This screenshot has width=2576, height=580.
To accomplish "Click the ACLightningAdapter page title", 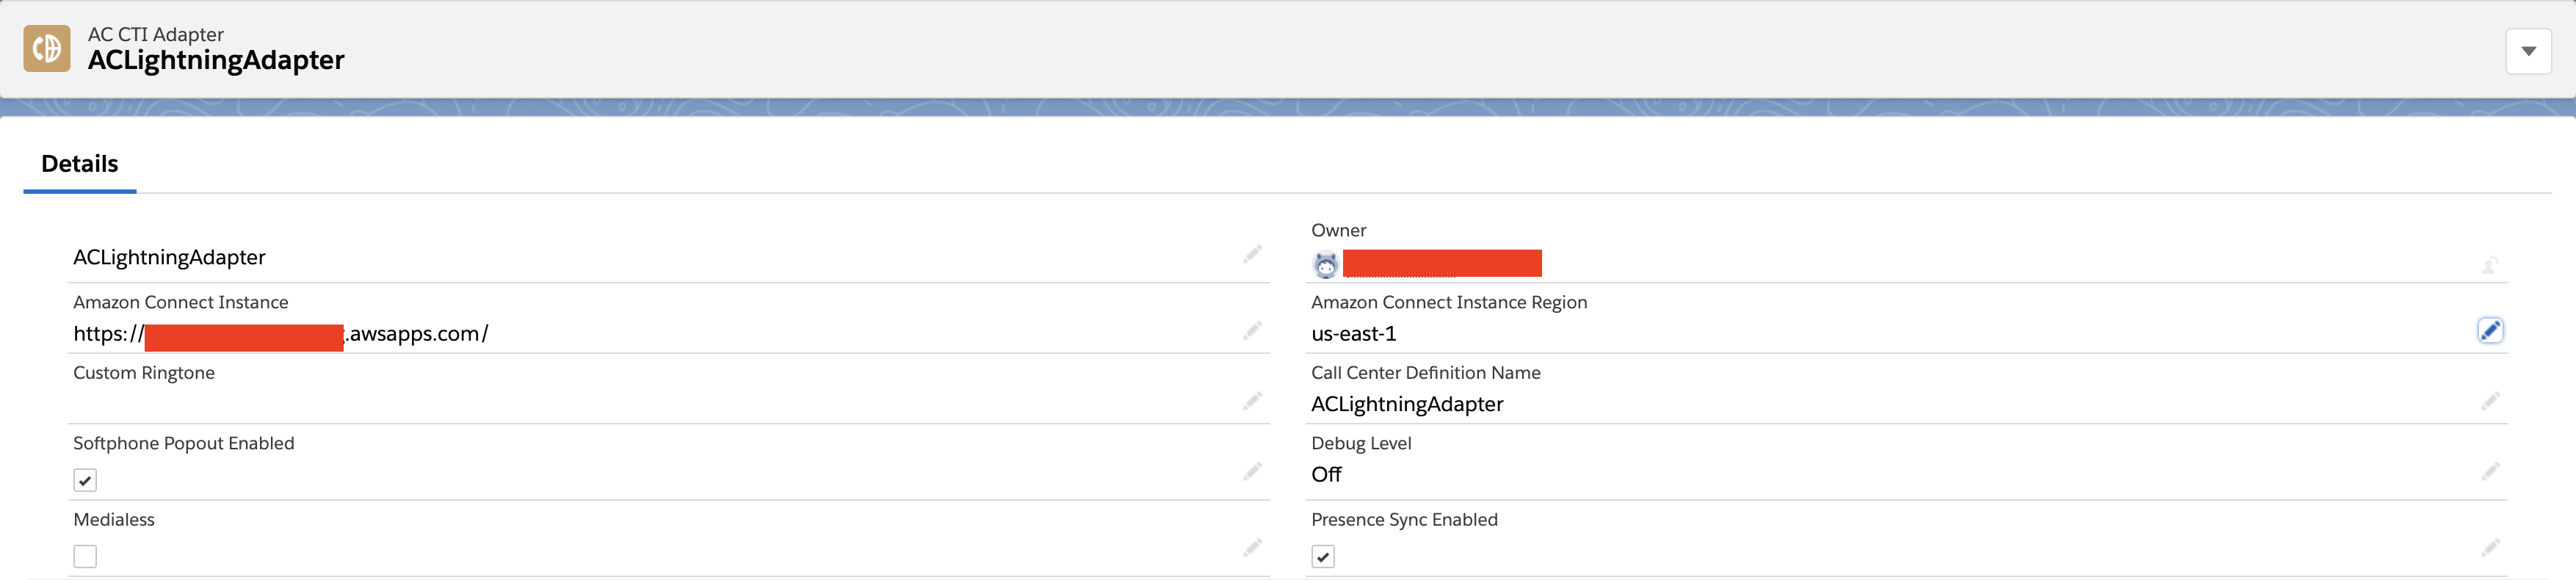I will [x=216, y=61].
